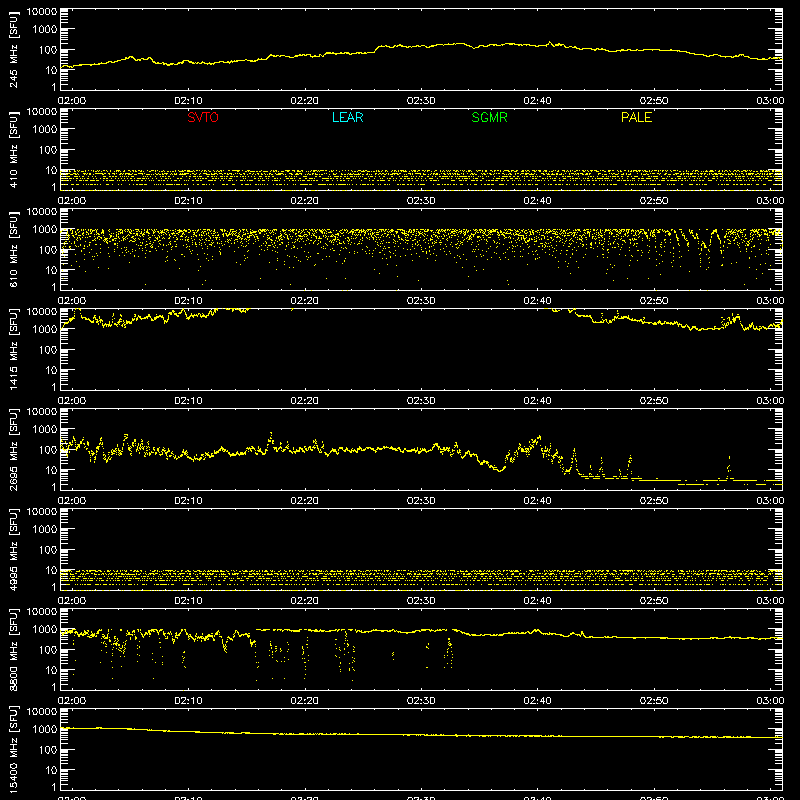Click the 1000 y-axis value on 15400 MHz plot

[x=45, y=730]
